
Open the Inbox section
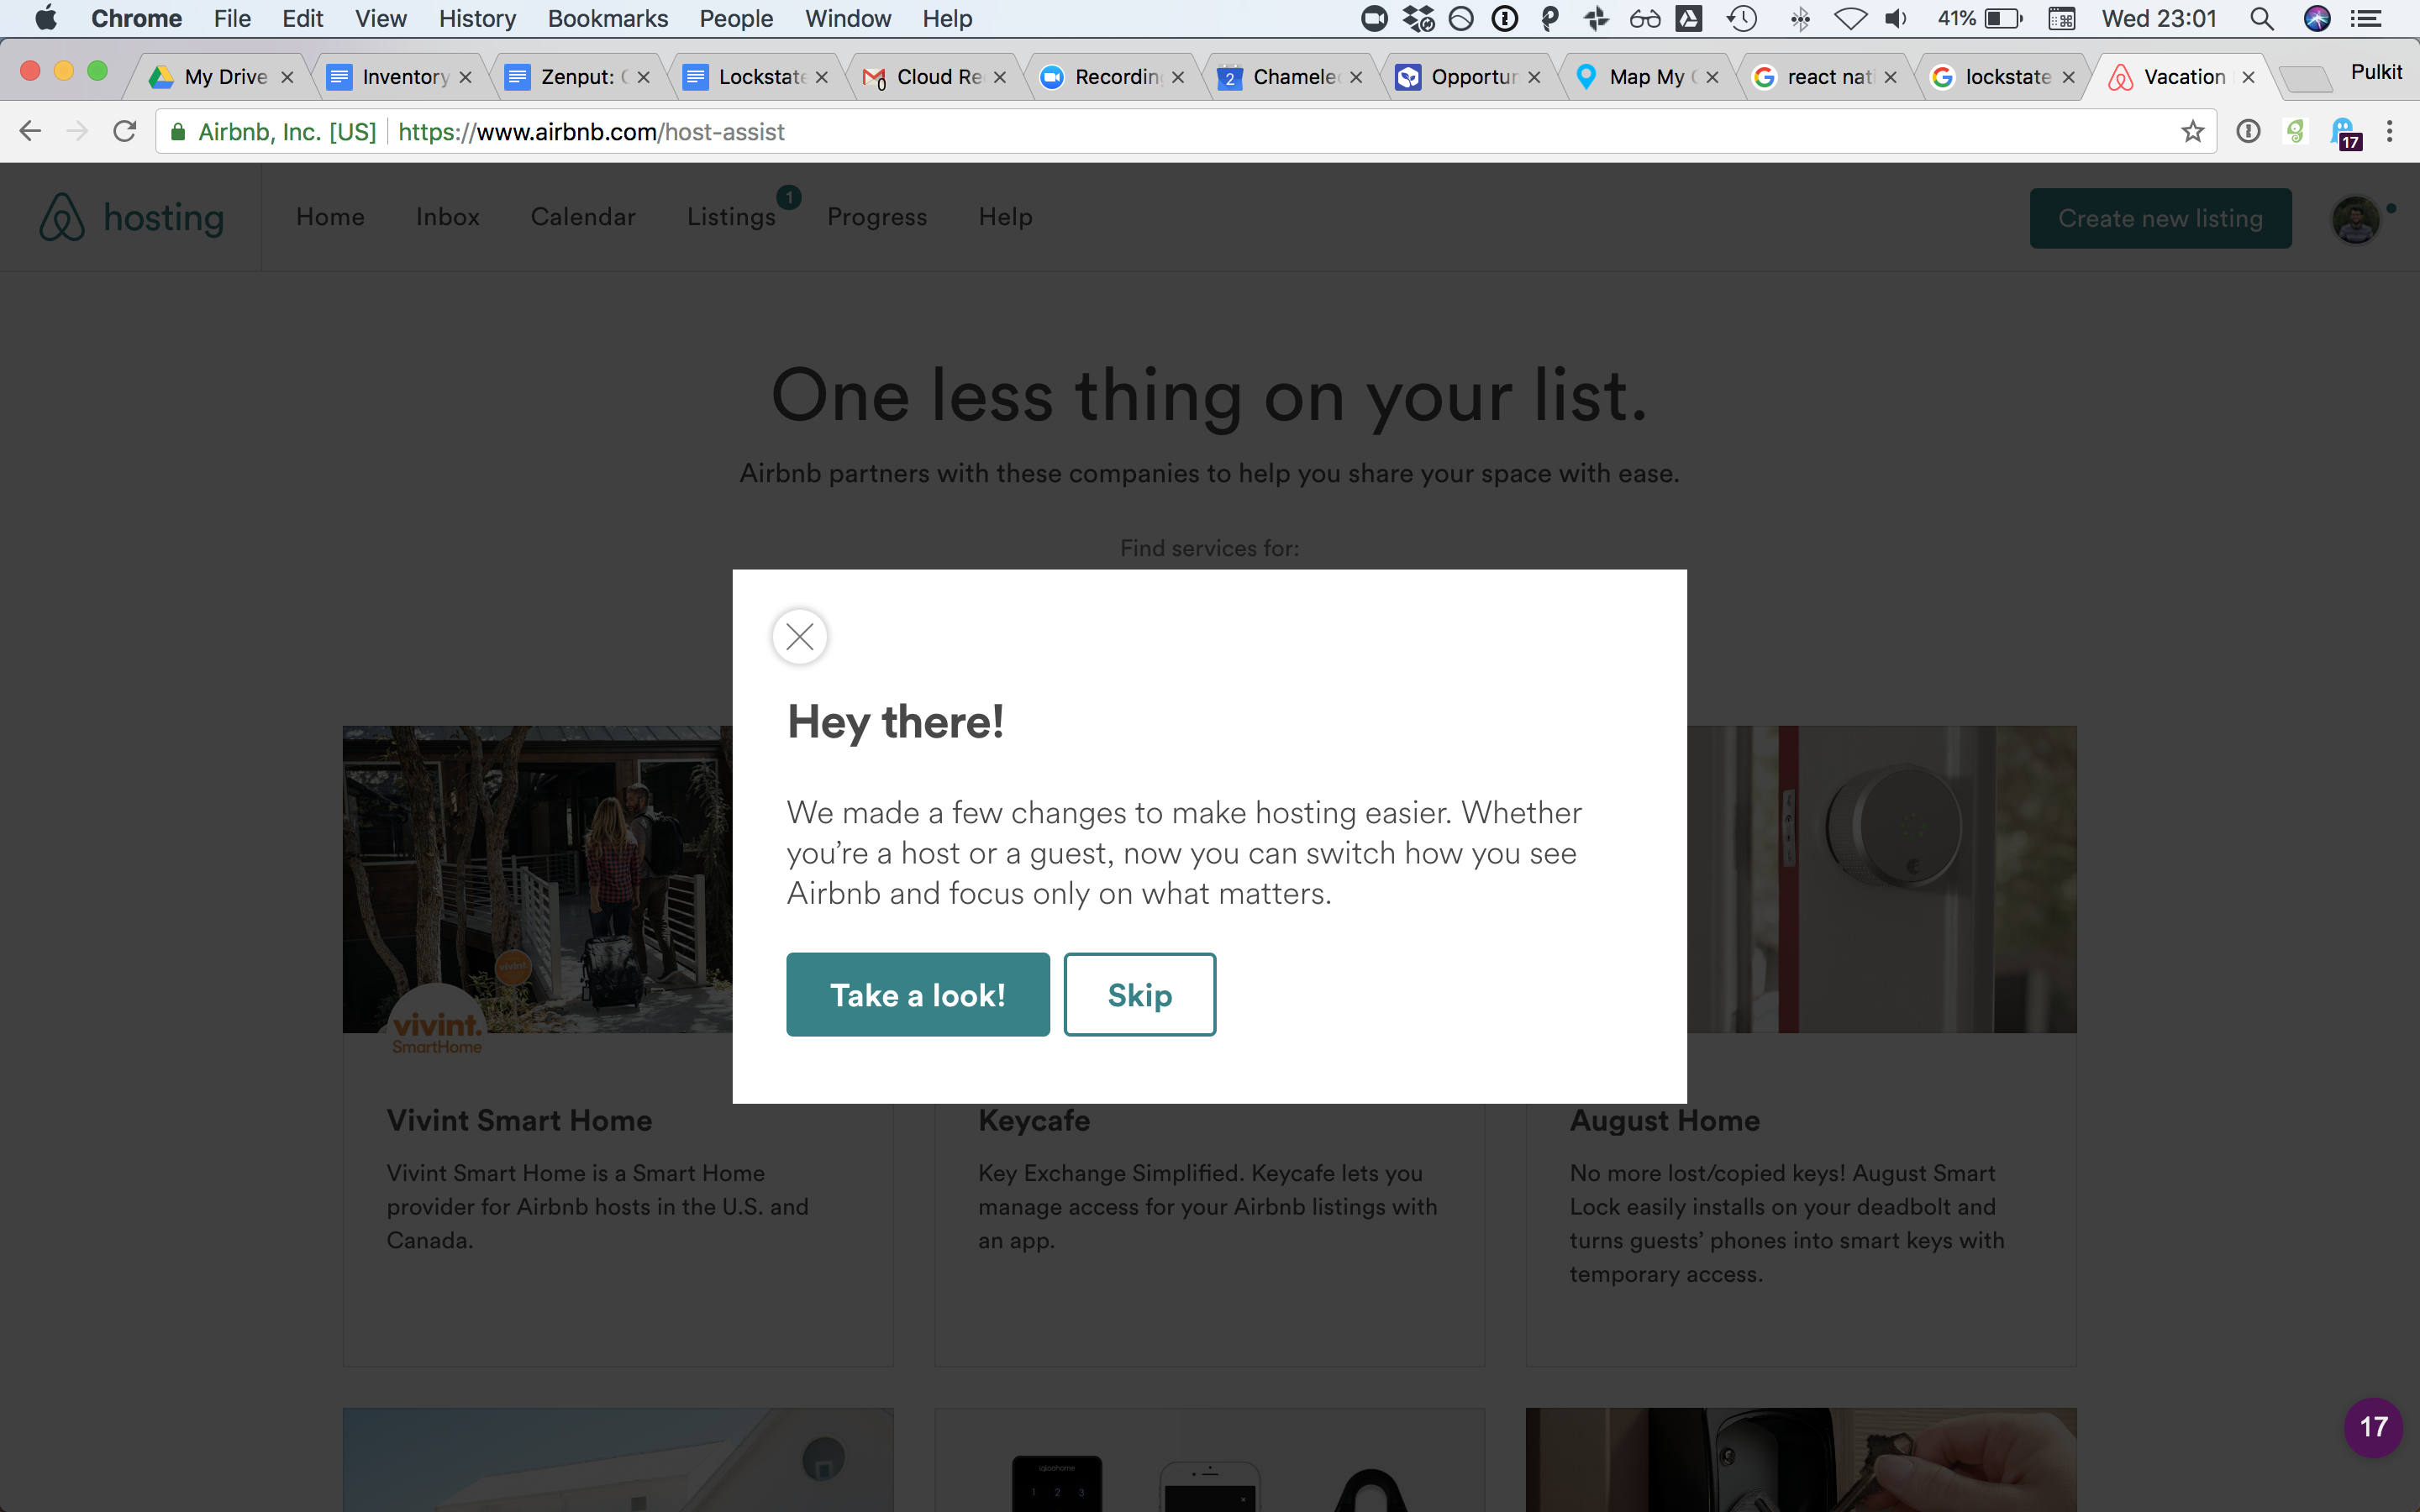click(x=448, y=216)
